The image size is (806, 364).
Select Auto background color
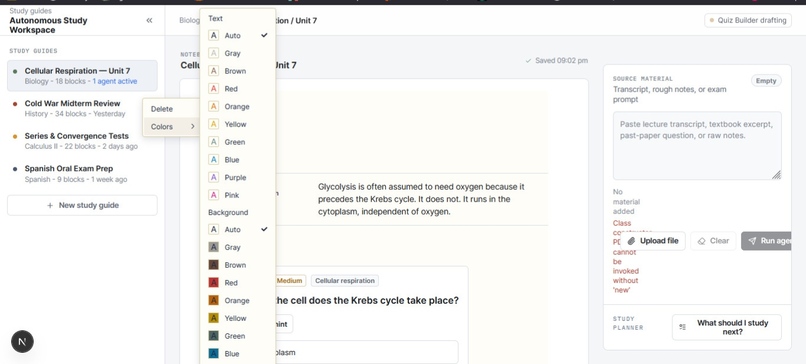[x=237, y=229]
